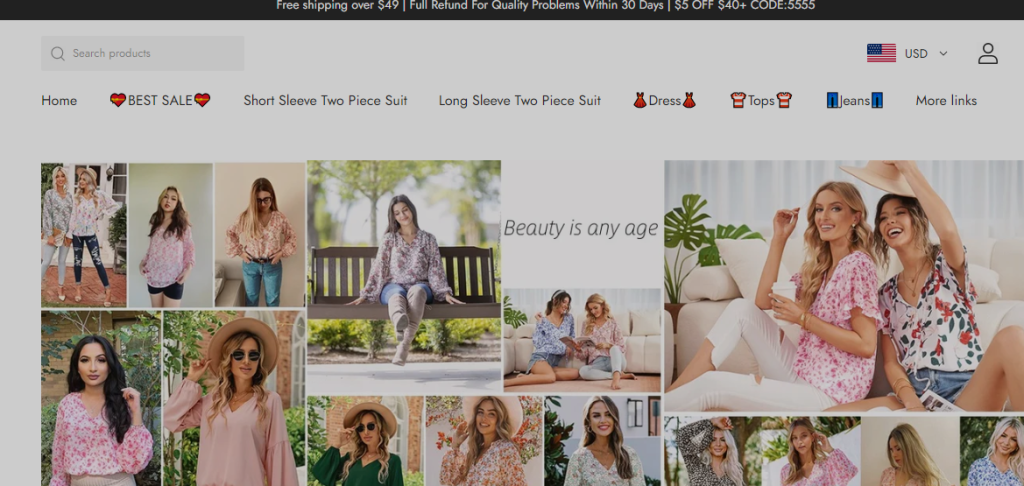Expand the USD currency dropdown chevron
The width and height of the screenshot is (1024, 486).
943,54
